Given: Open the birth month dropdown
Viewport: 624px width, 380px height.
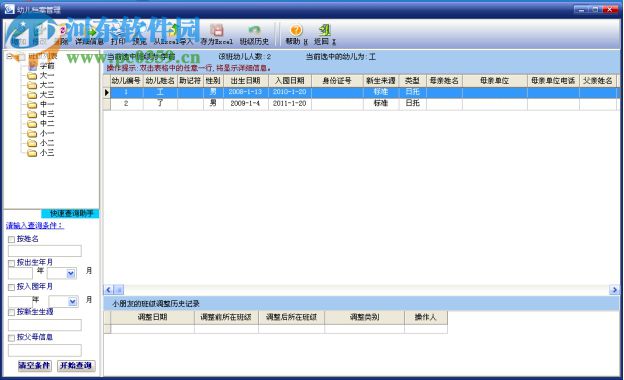Looking at the screenshot, I should [71, 273].
